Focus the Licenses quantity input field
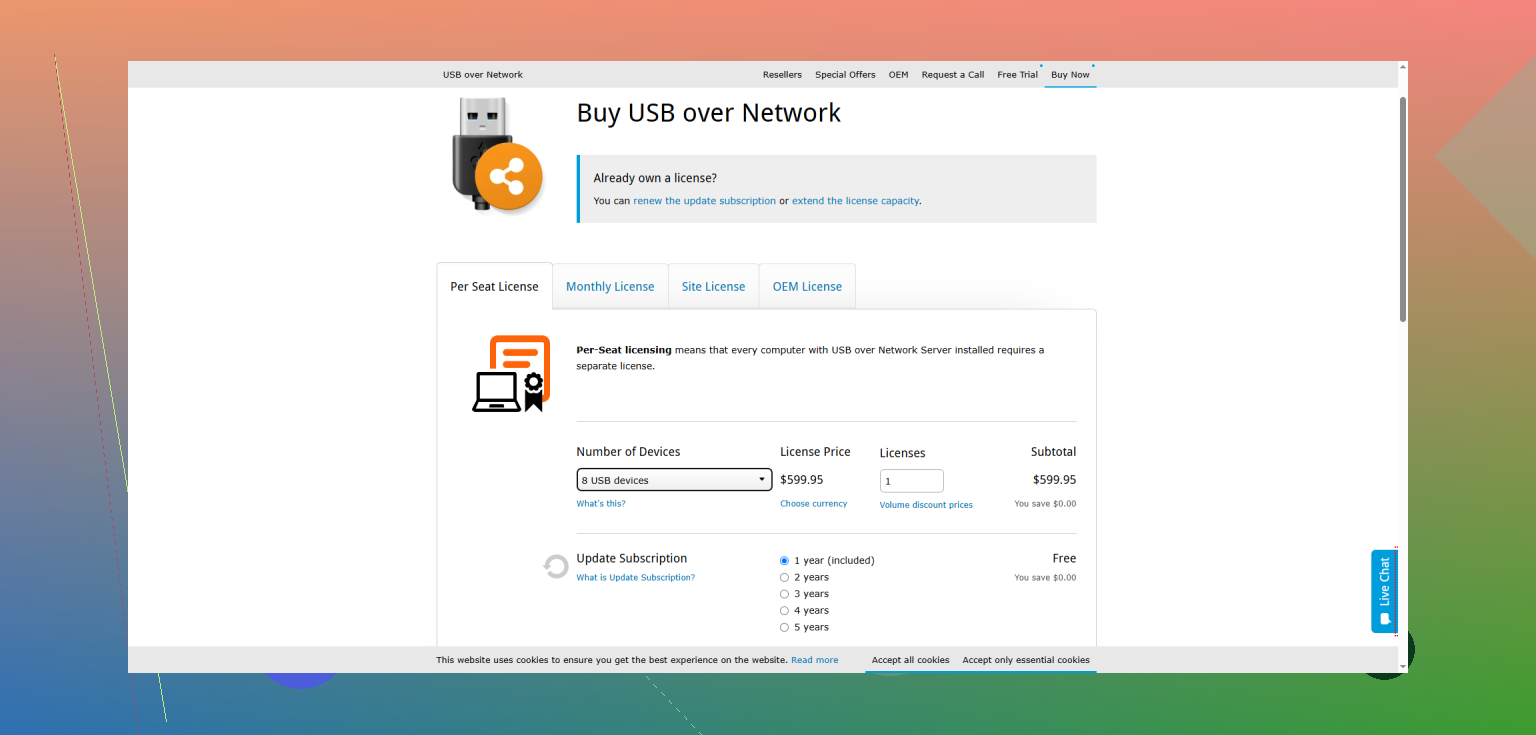 pos(912,481)
